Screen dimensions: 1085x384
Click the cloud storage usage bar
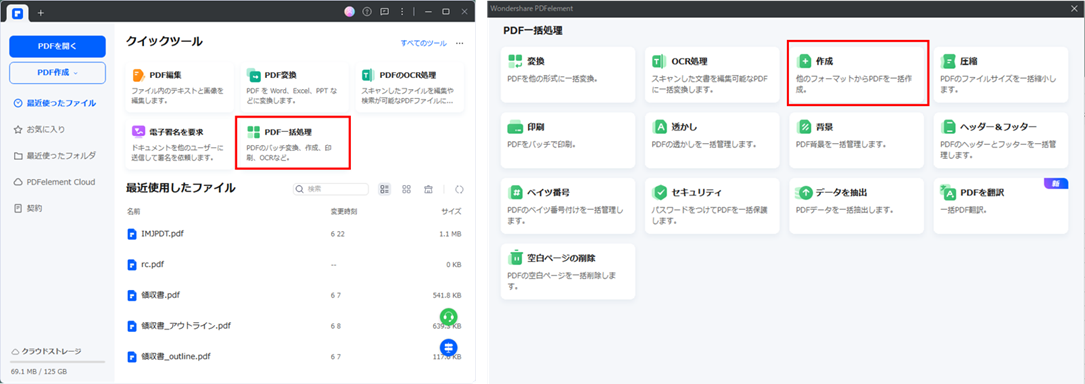(57, 362)
